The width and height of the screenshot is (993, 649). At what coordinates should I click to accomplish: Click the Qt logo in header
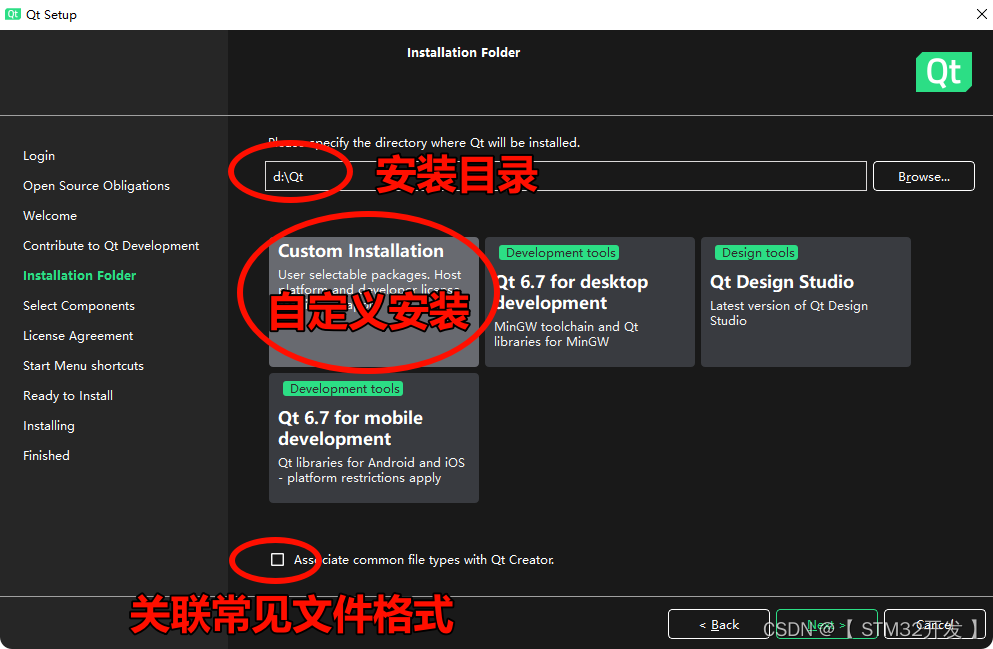(x=944, y=72)
